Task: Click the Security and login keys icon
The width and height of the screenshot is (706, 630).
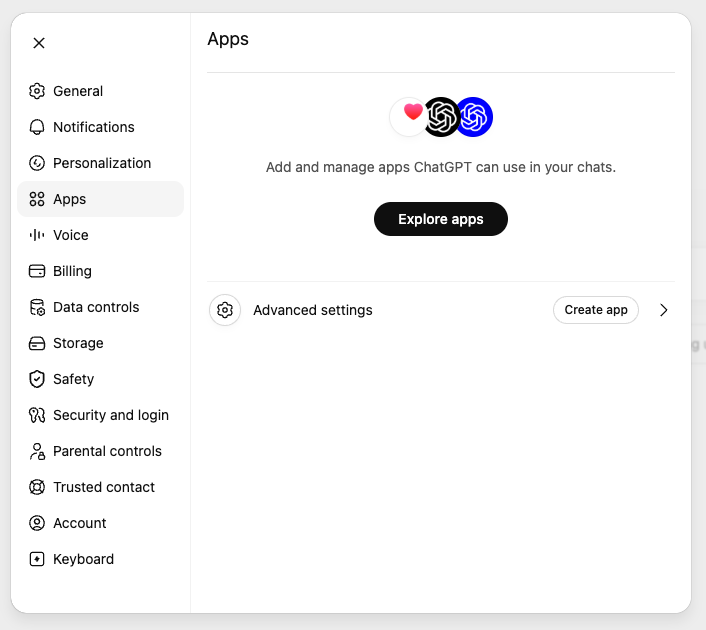Action: pyautogui.click(x=37, y=415)
